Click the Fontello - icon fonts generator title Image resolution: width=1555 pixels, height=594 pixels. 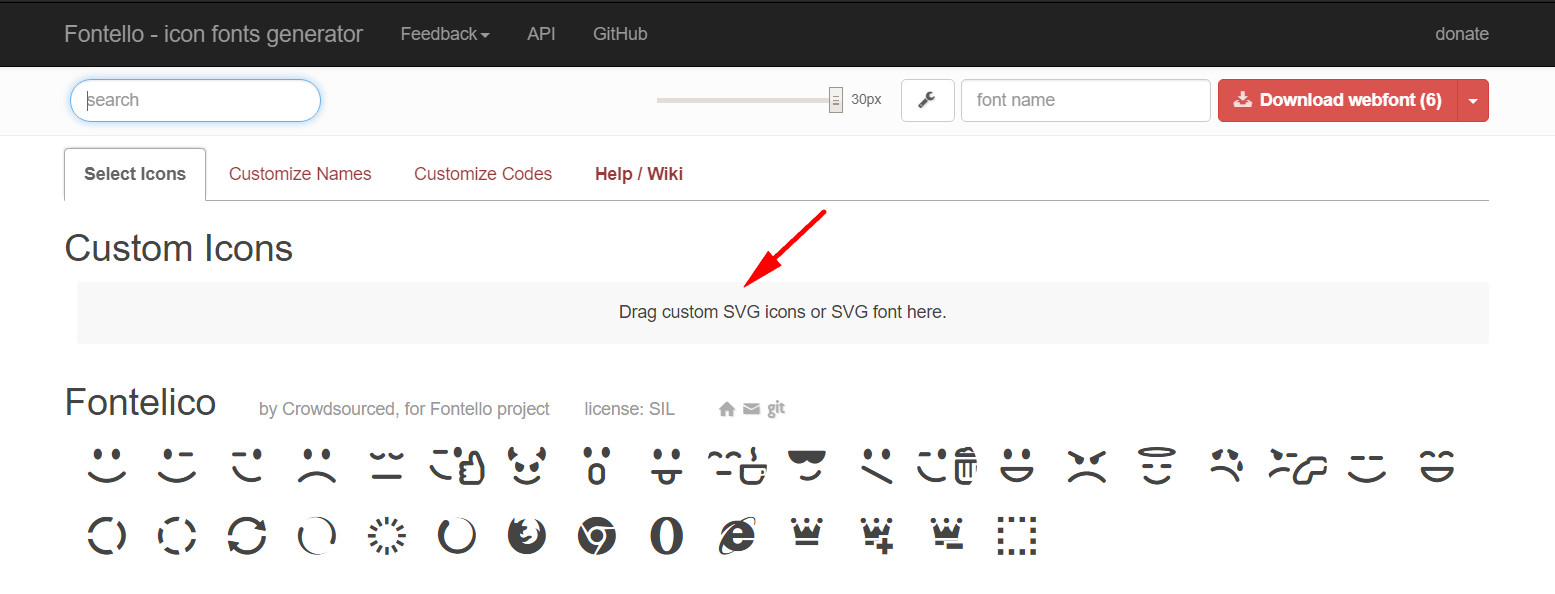[x=213, y=34]
